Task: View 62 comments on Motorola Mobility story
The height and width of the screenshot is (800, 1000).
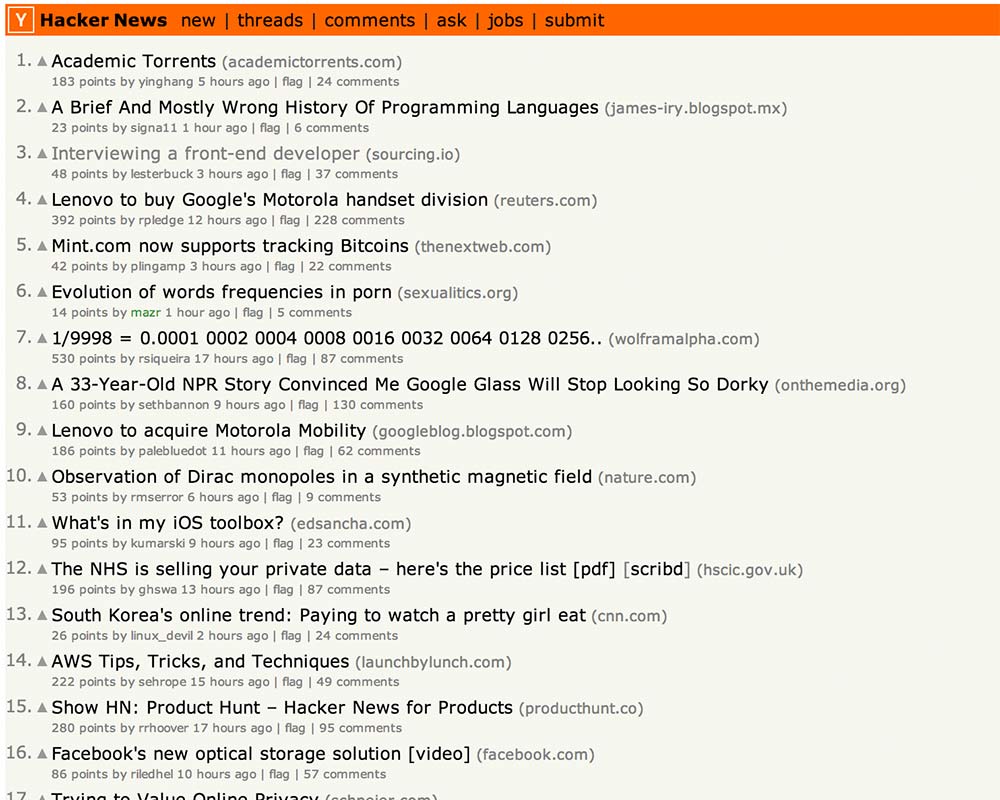Action: click(379, 451)
